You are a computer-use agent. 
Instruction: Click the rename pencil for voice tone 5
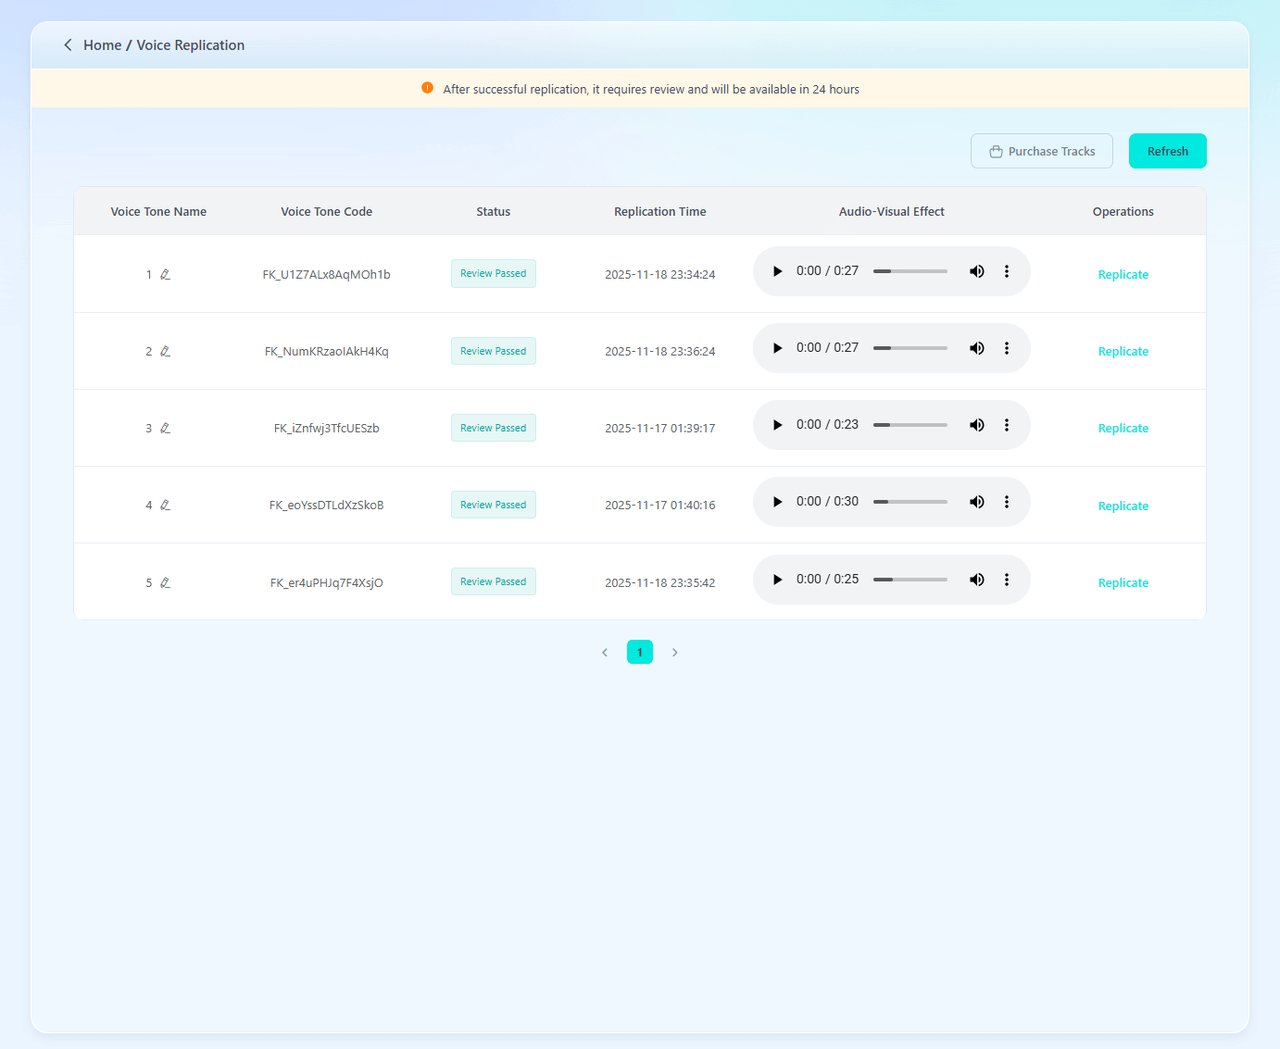165,582
